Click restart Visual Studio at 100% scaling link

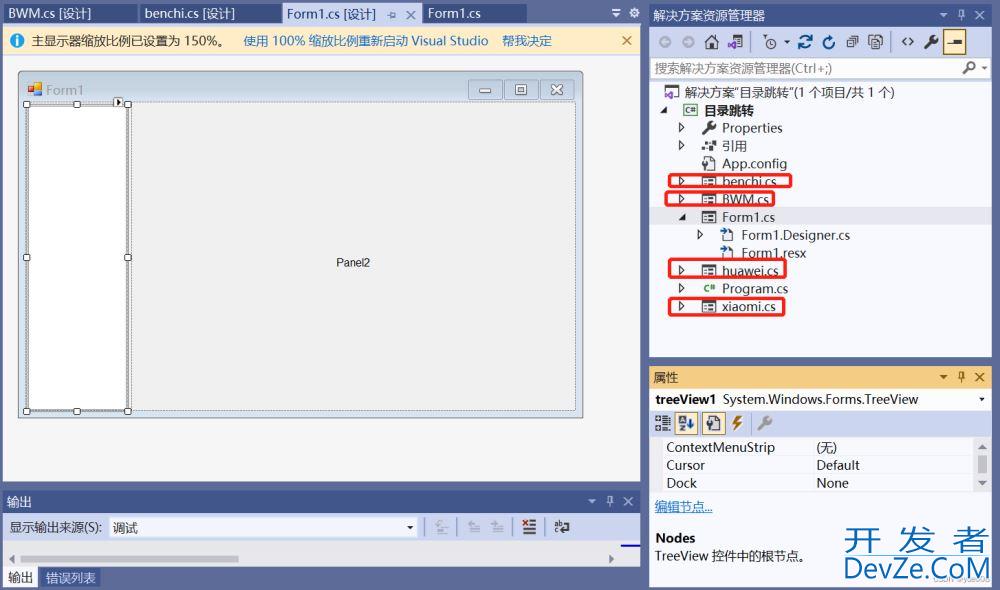365,41
